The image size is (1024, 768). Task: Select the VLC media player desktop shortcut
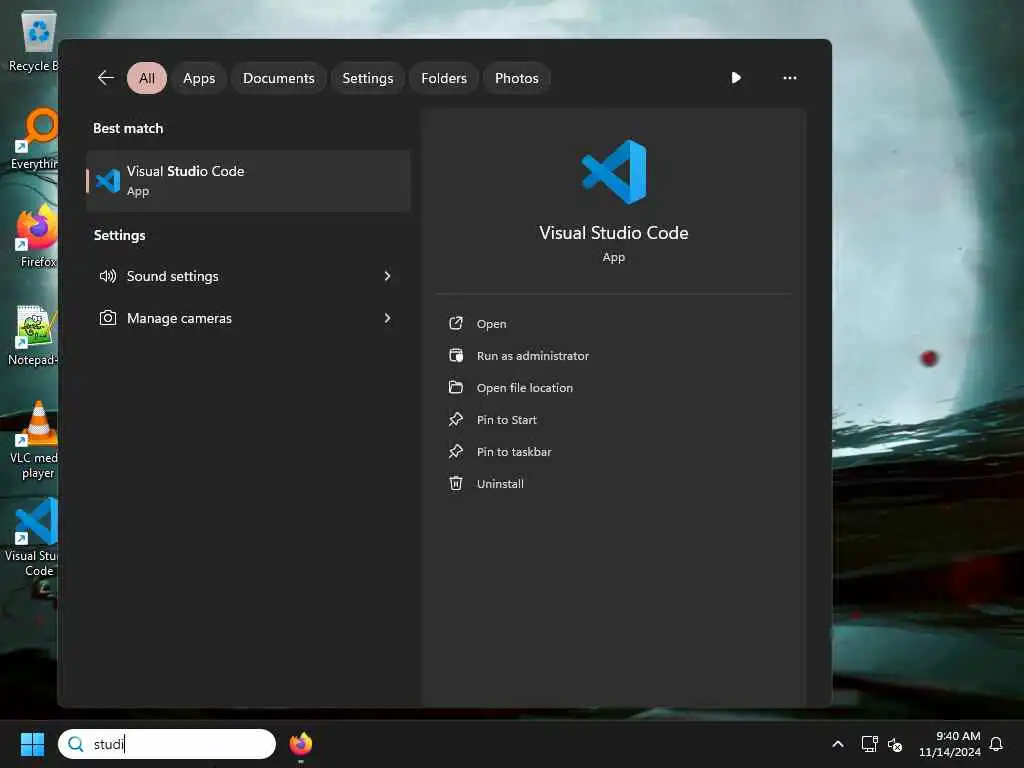[x=34, y=440]
